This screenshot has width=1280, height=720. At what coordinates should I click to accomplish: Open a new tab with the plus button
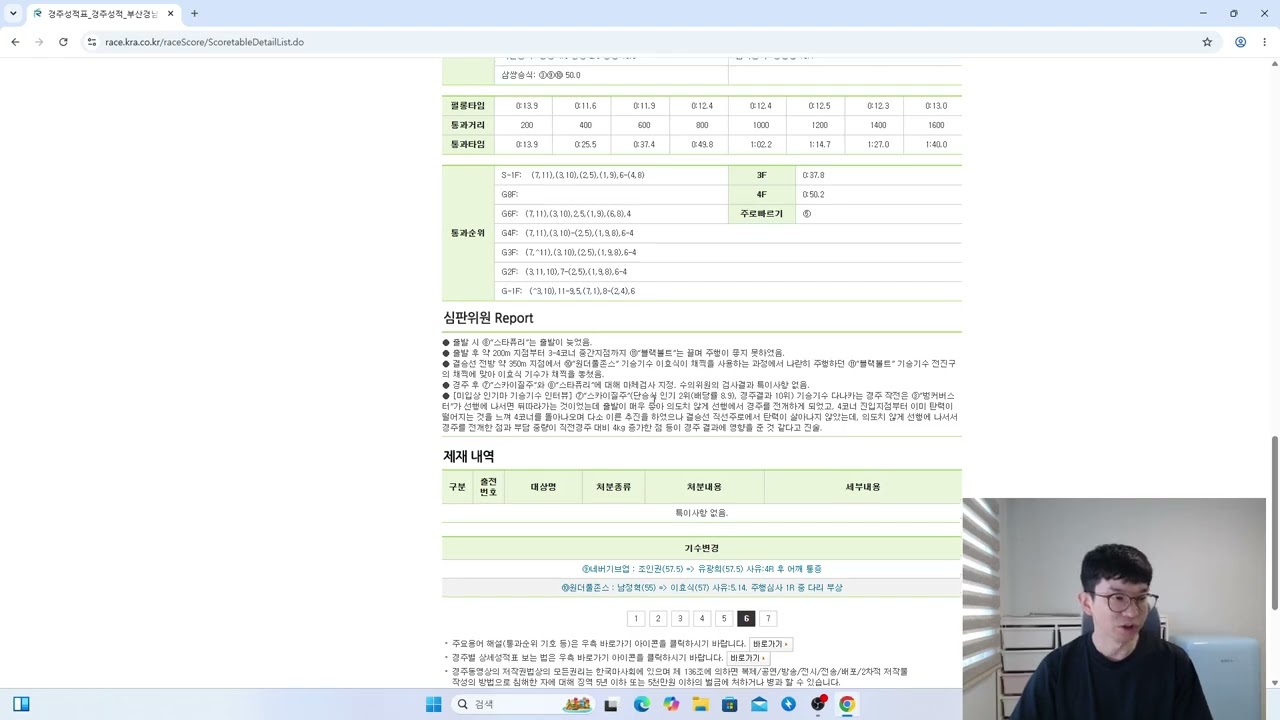194,14
